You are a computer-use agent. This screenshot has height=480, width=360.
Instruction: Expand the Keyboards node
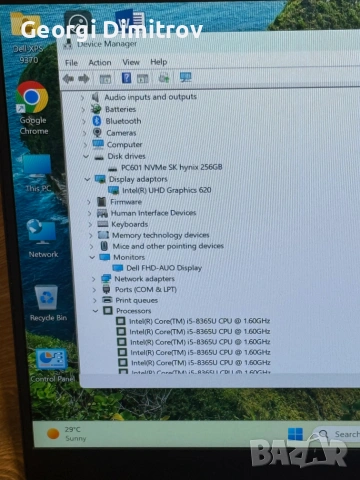[x=90, y=224]
